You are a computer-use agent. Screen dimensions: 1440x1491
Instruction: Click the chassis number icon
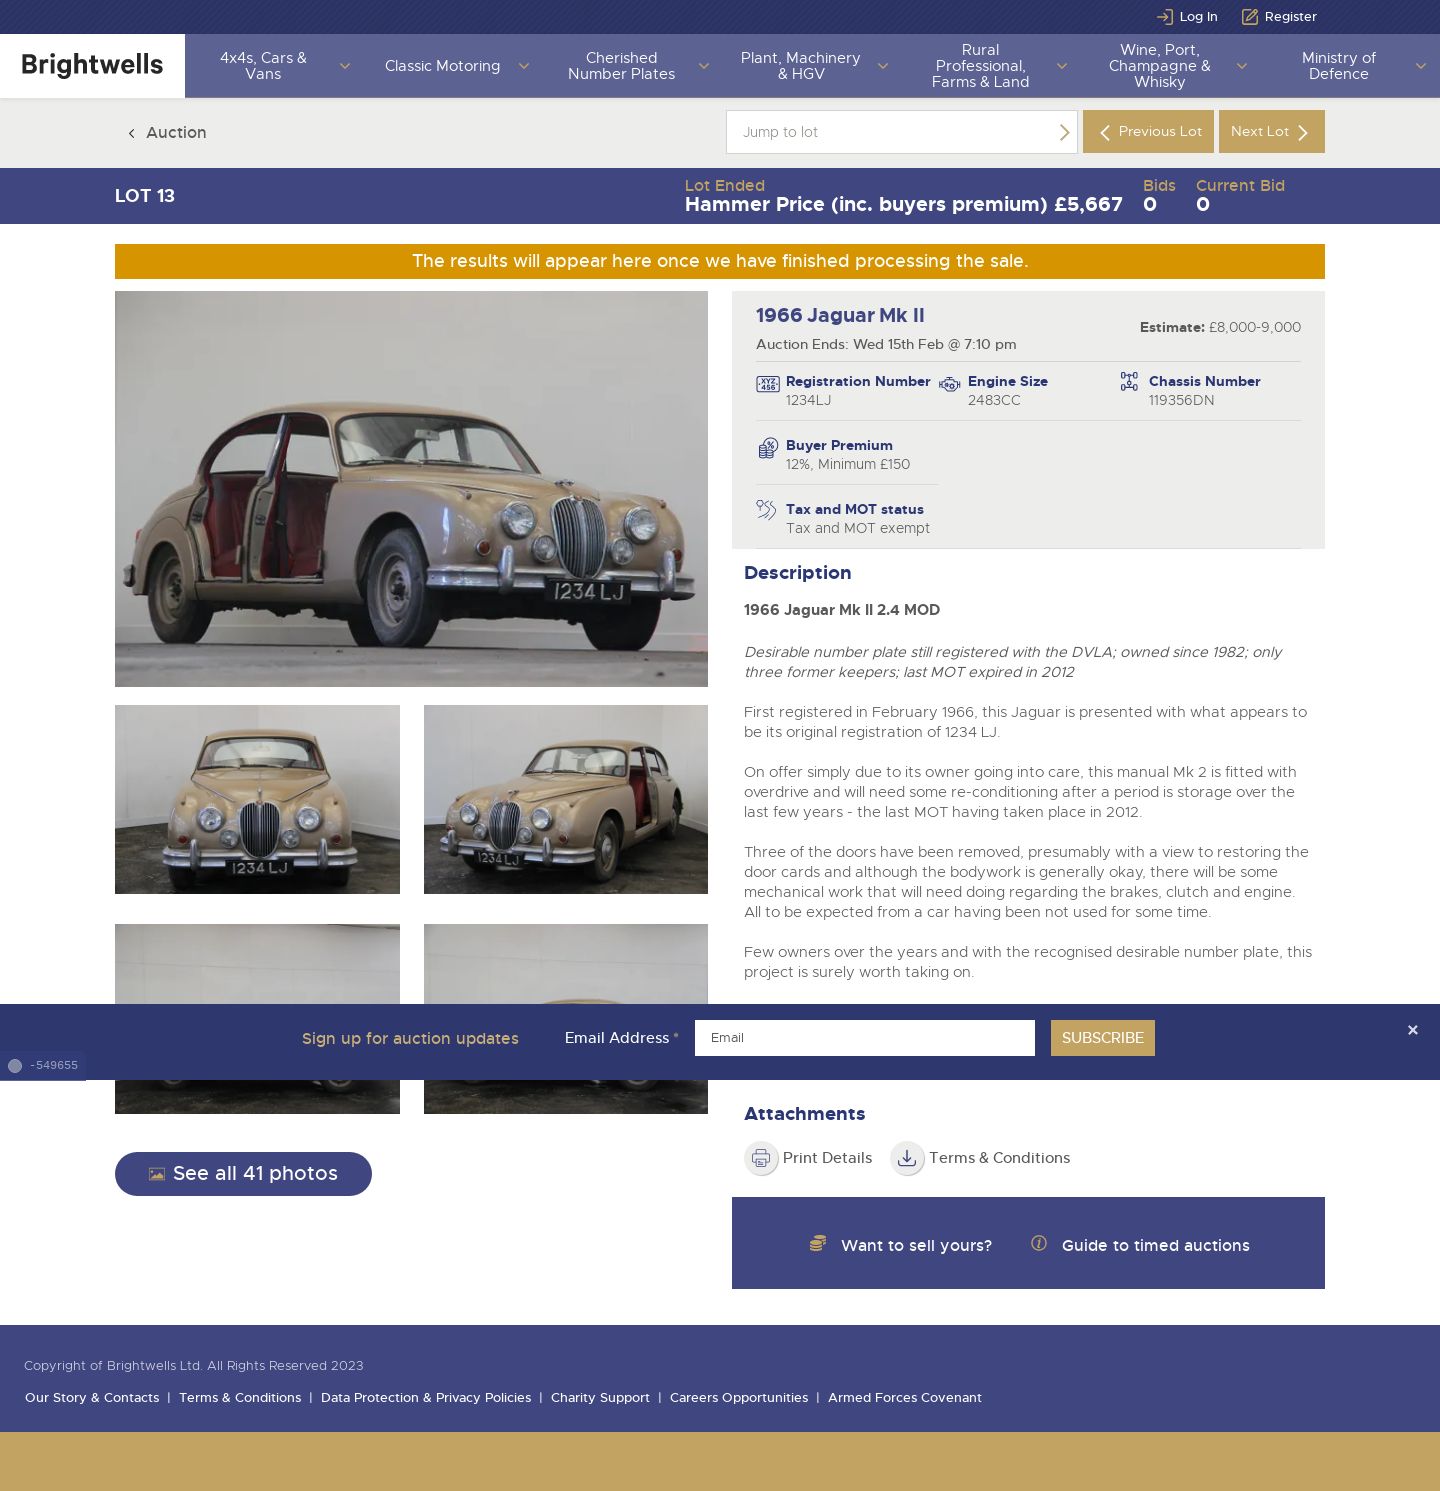coord(1129,382)
